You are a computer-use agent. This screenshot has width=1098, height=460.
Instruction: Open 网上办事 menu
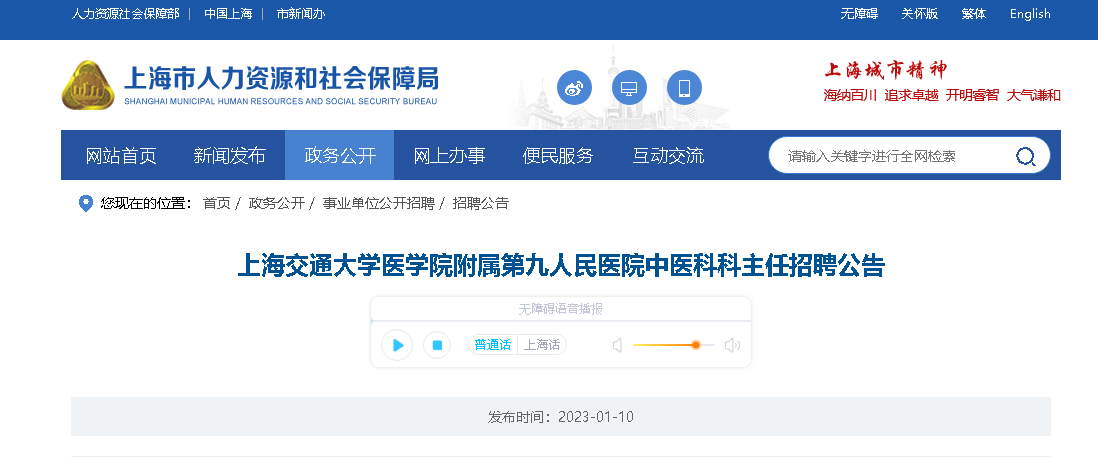pyautogui.click(x=449, y=155)
